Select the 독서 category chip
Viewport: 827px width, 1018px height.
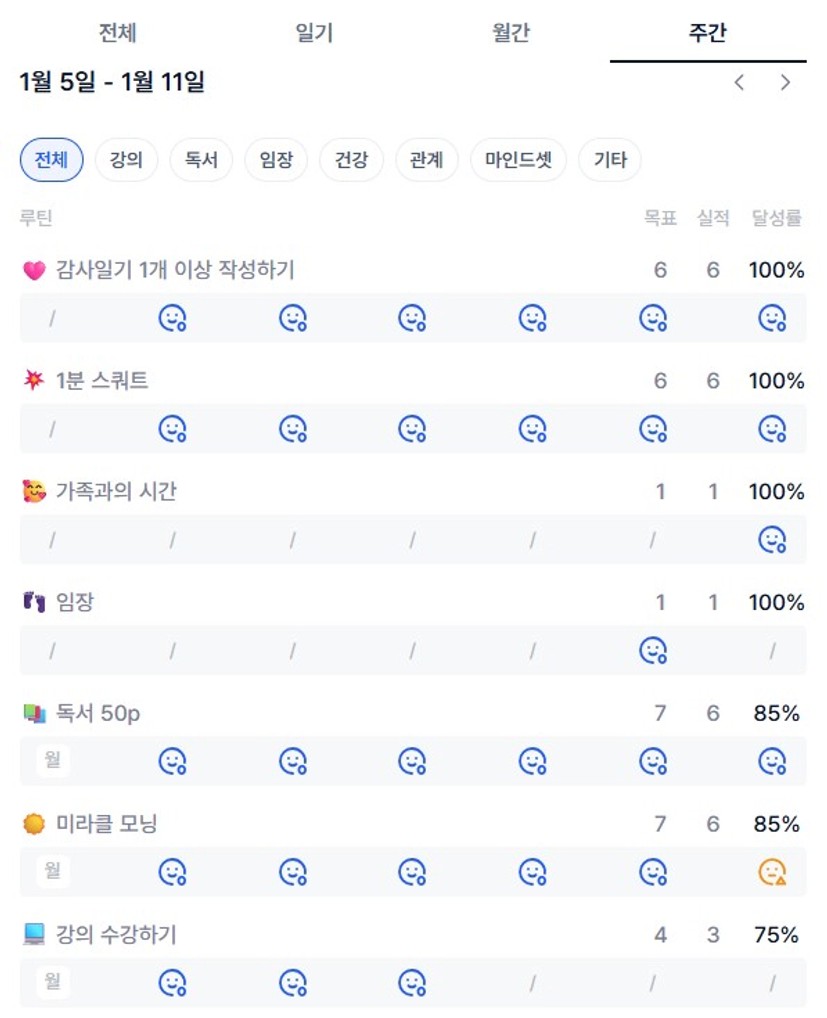point(201,160)
